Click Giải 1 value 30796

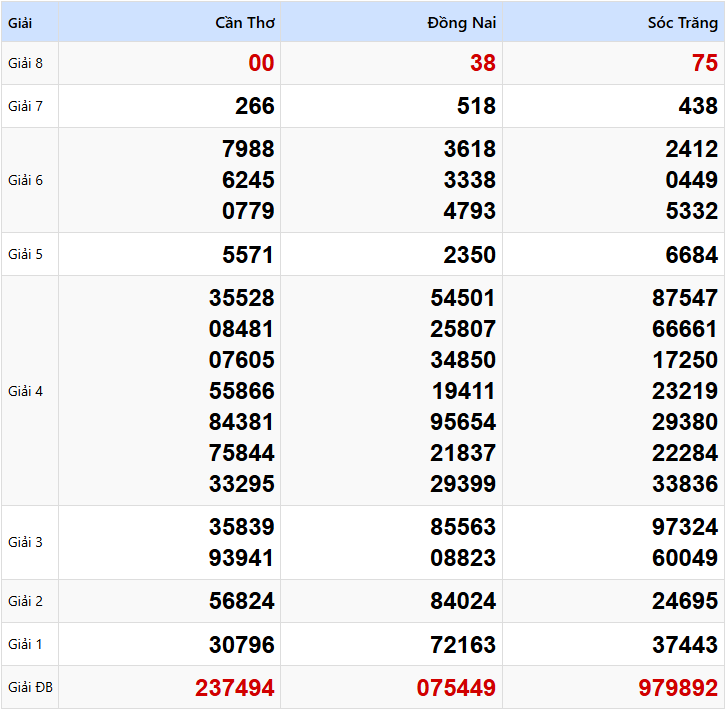[x=242, y=645]
